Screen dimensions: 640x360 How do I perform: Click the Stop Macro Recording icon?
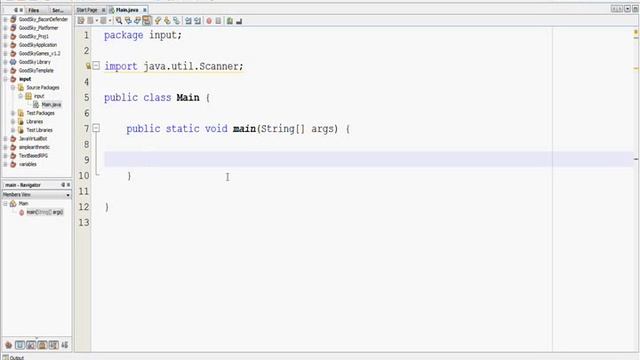[218, 21]
